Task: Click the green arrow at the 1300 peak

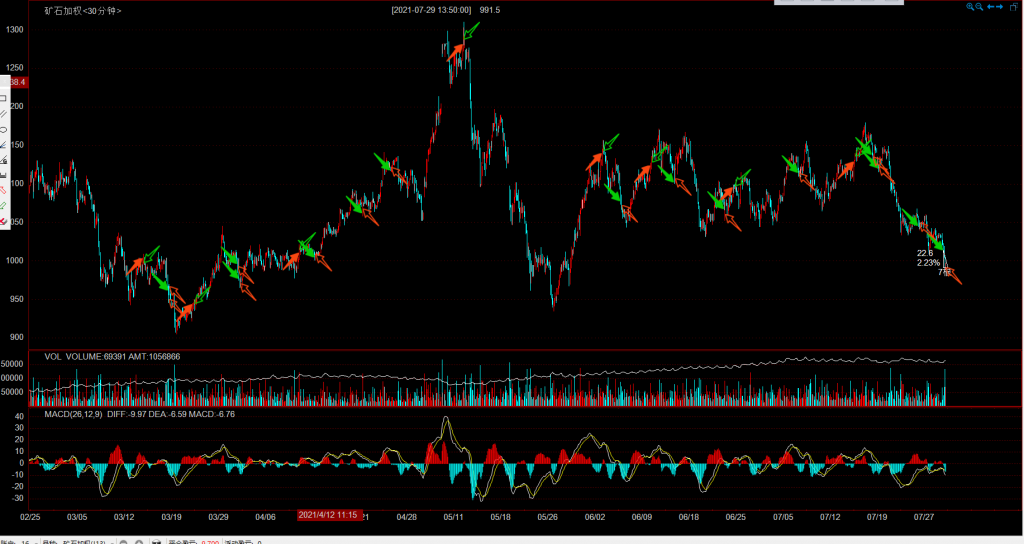Action: coord(470,31)
